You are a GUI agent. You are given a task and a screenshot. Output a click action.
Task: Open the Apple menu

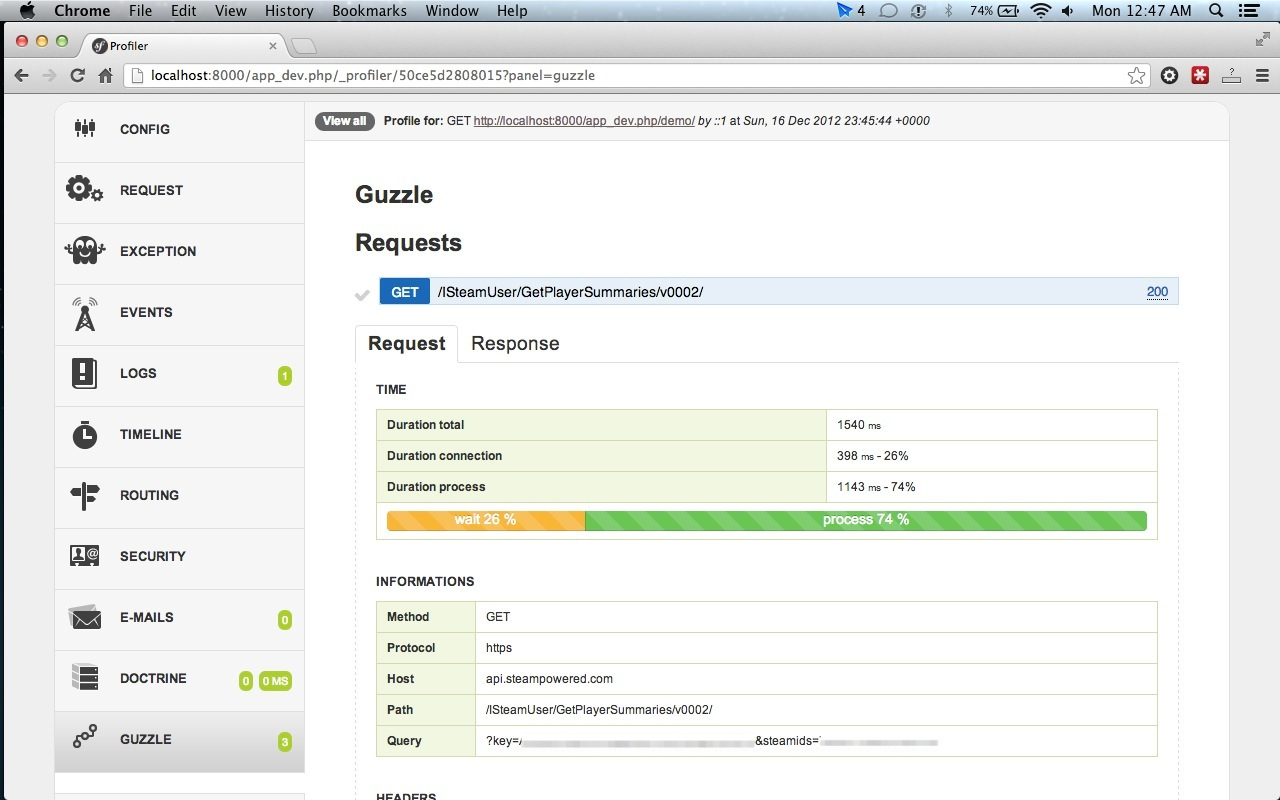[x=27, y=10]
